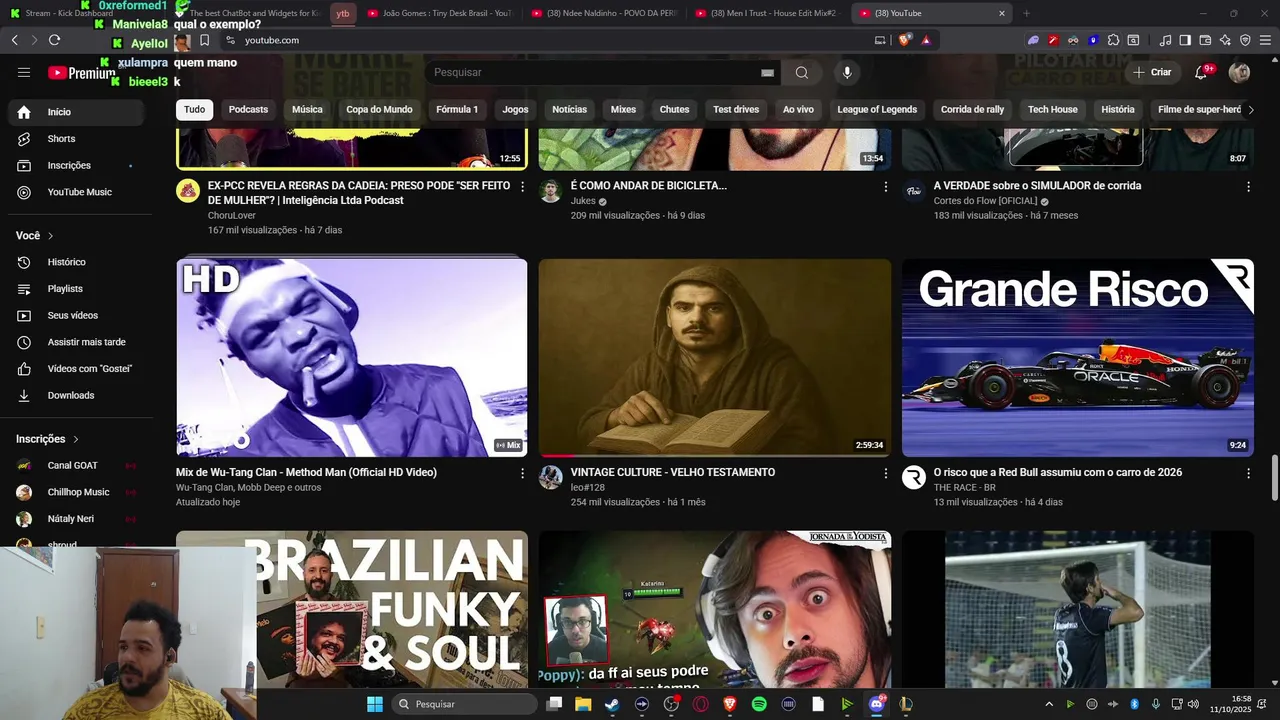Open Playlists in sidebar

[78, 289]
